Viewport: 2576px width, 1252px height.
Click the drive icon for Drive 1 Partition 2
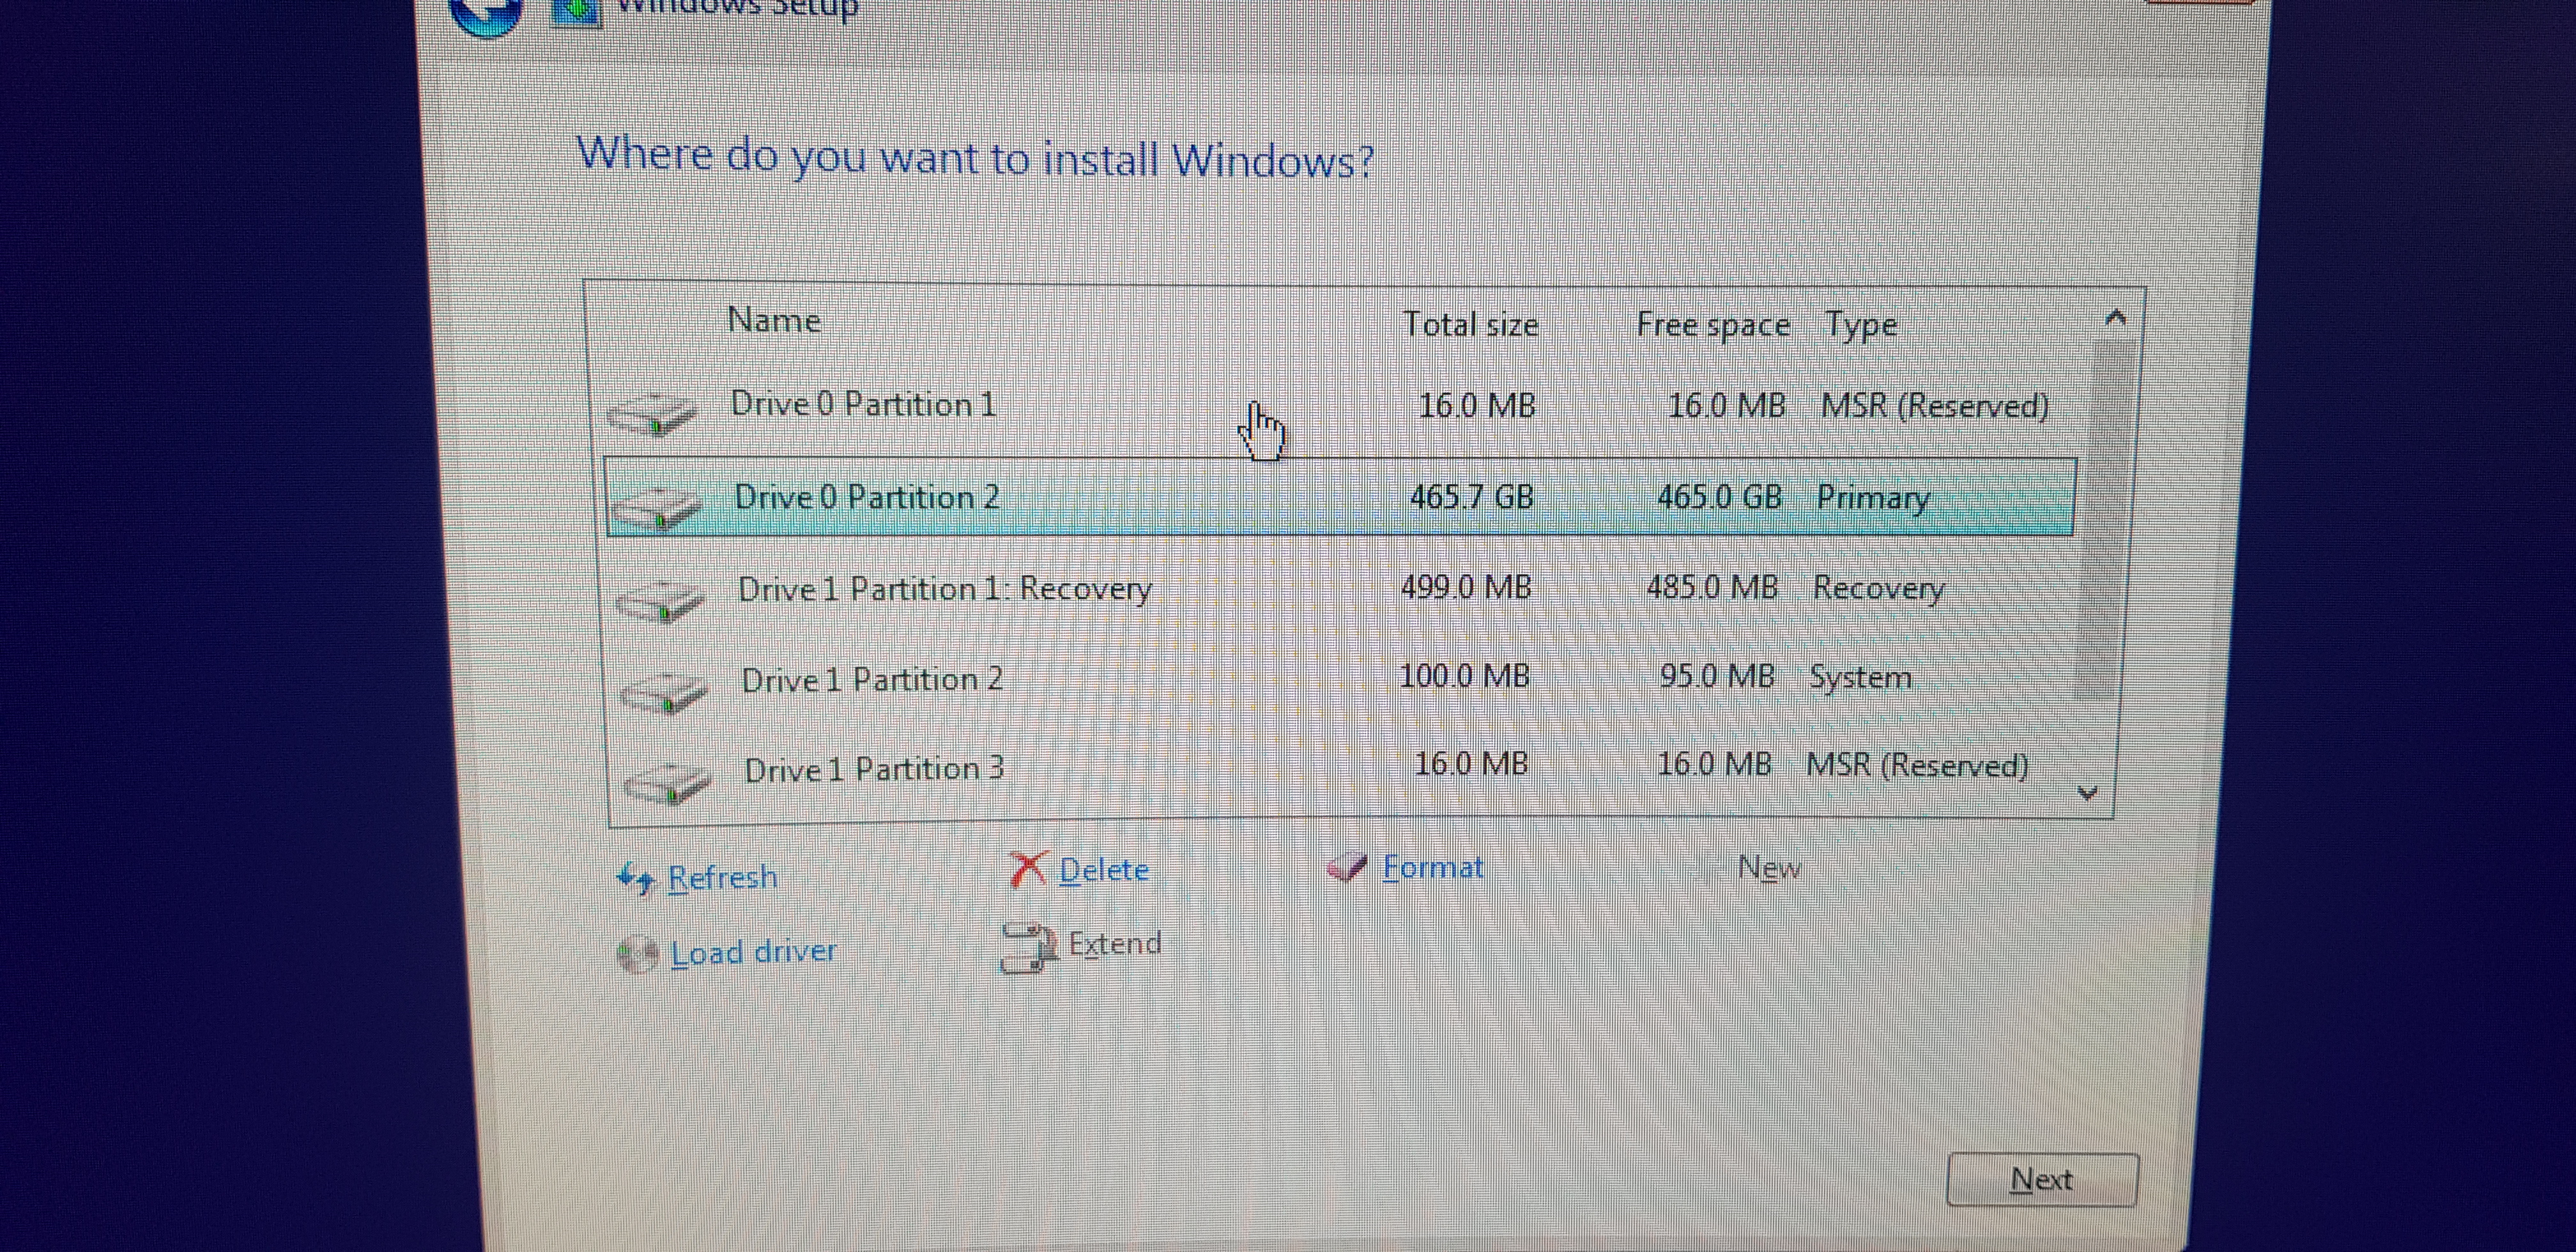point(664,692)
